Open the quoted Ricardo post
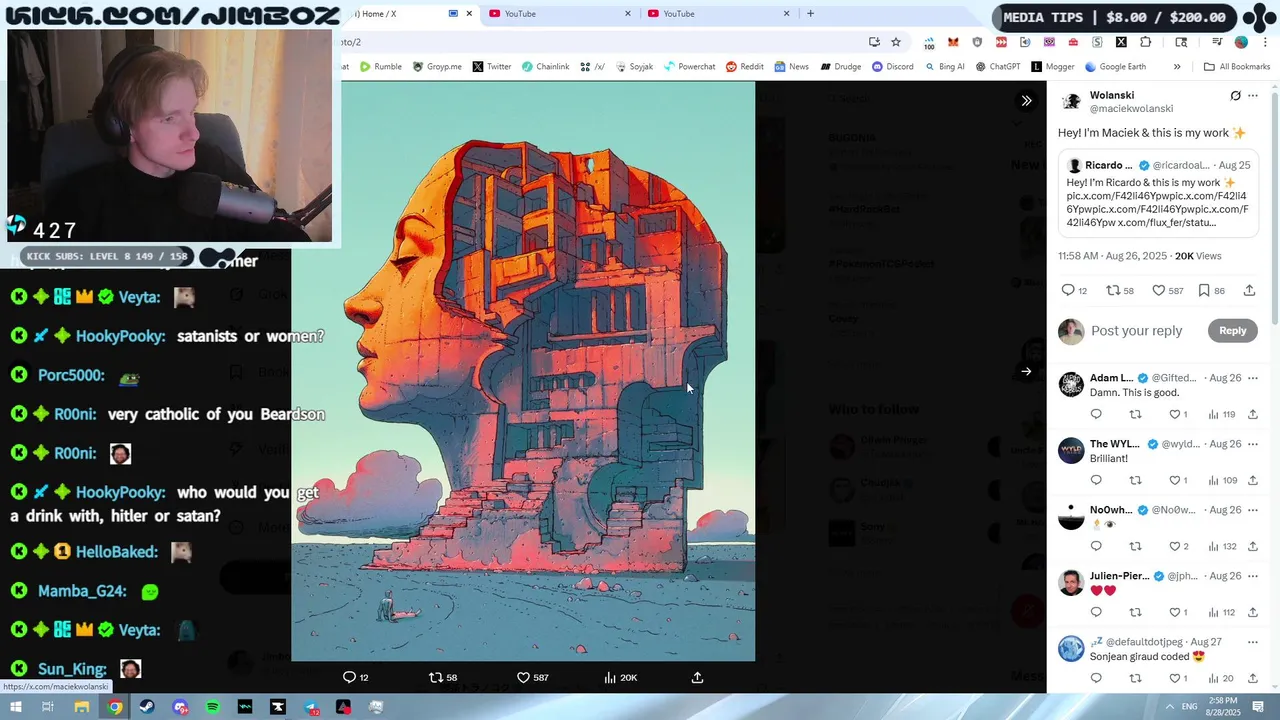 pos(1158,194)
